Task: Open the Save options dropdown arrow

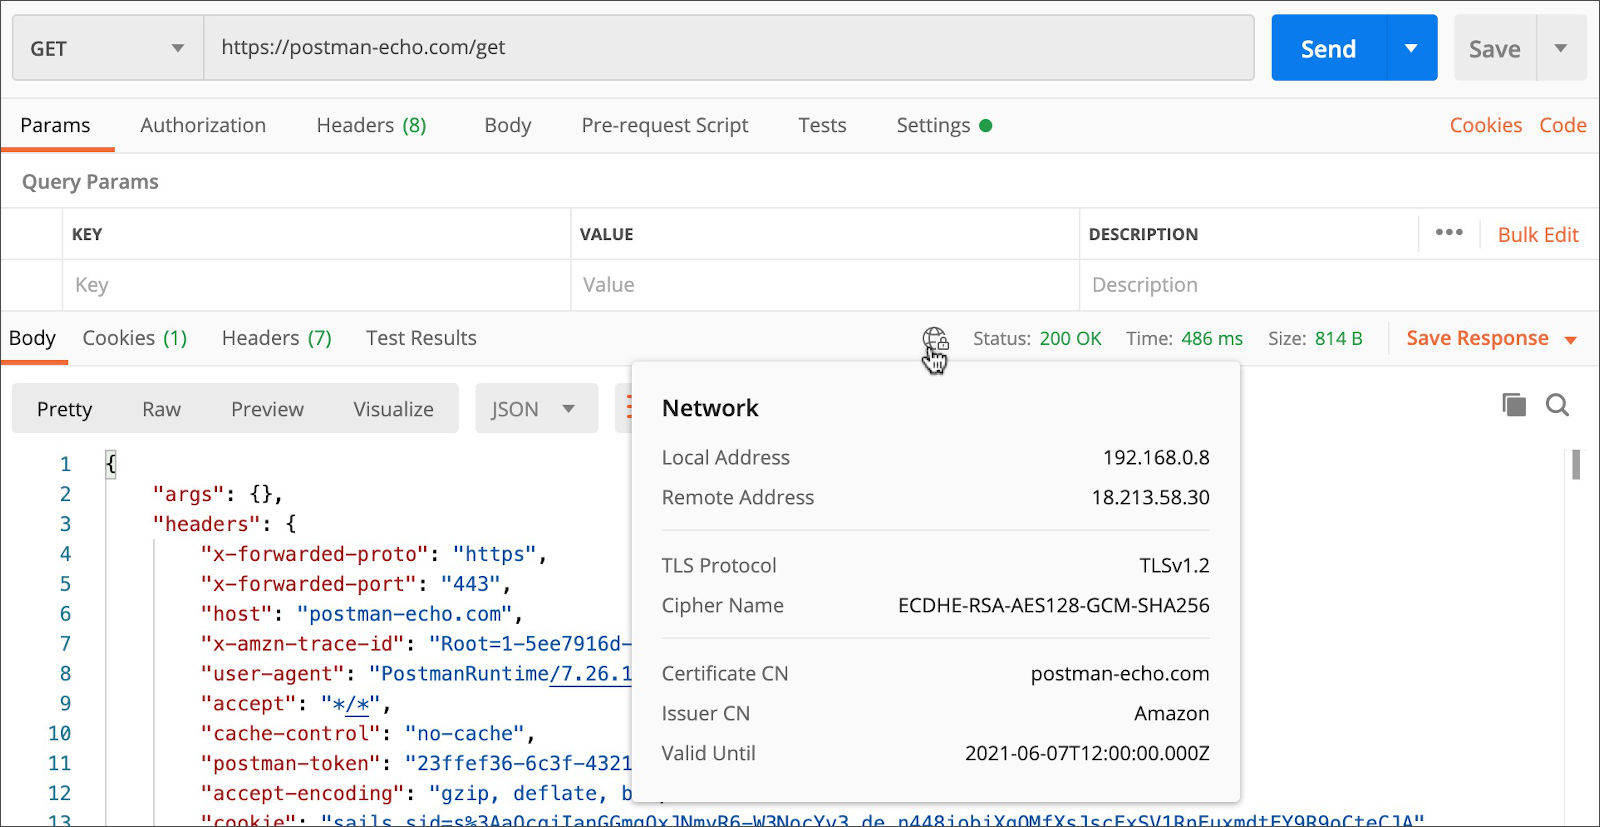Action: click(x=1560, y=48)
